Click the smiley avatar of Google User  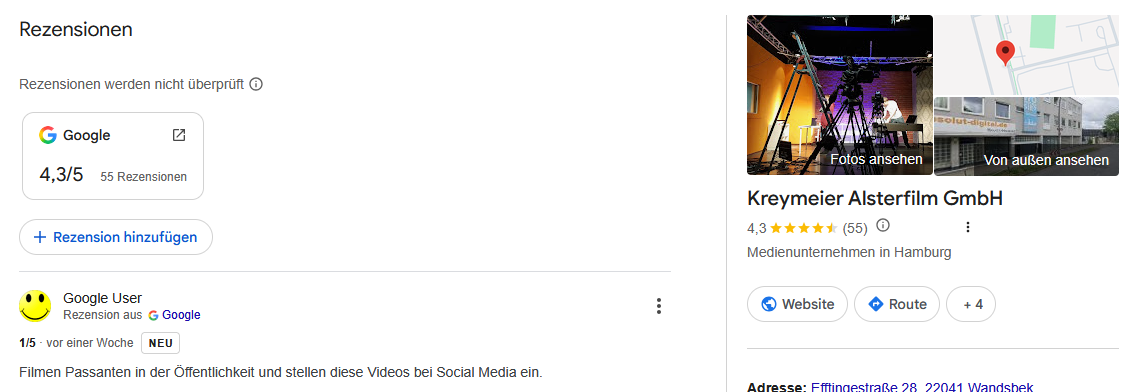point(35,306)
